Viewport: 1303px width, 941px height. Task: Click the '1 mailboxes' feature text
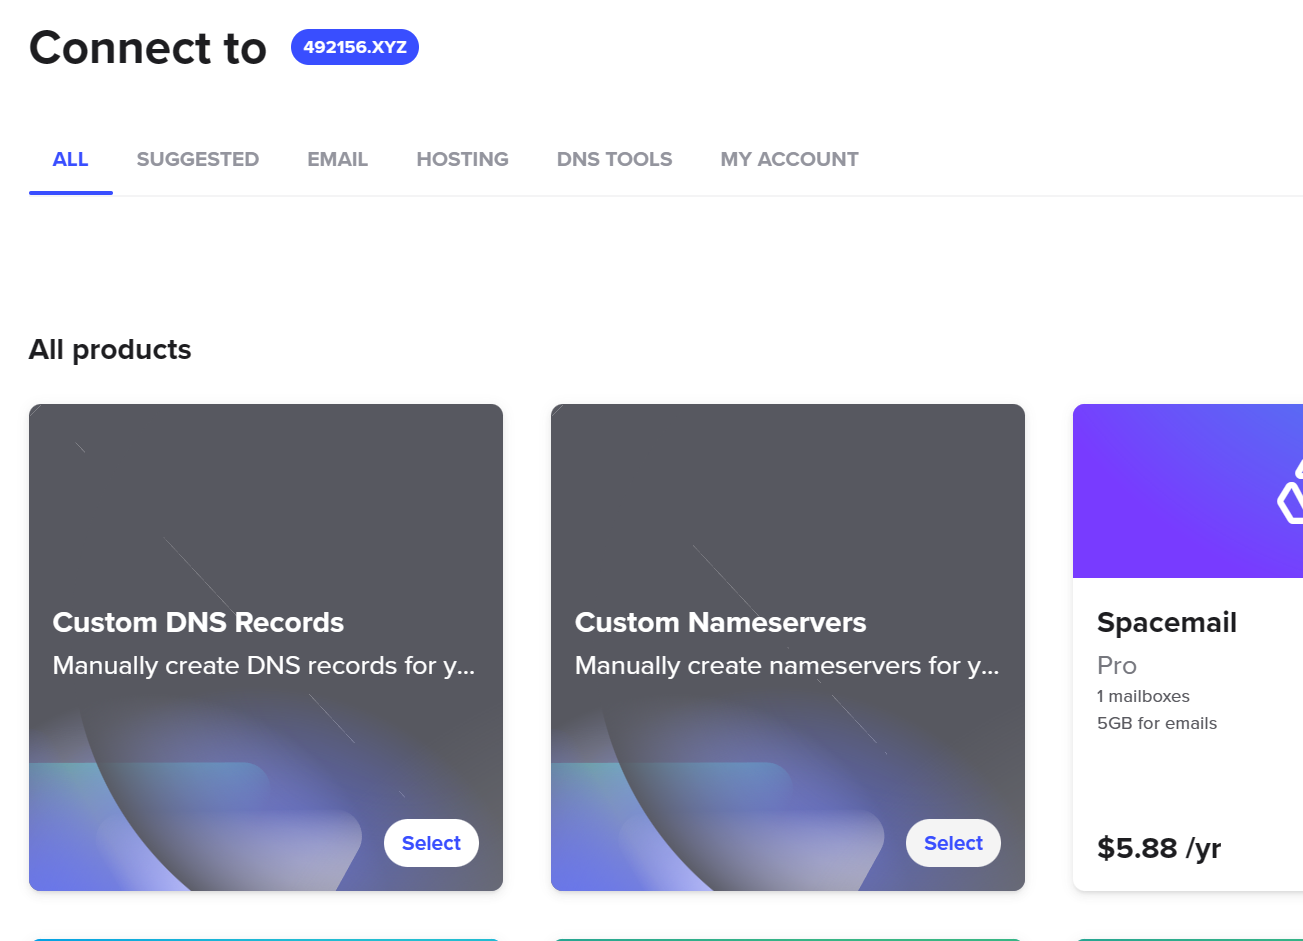[x=1143, y=696]
